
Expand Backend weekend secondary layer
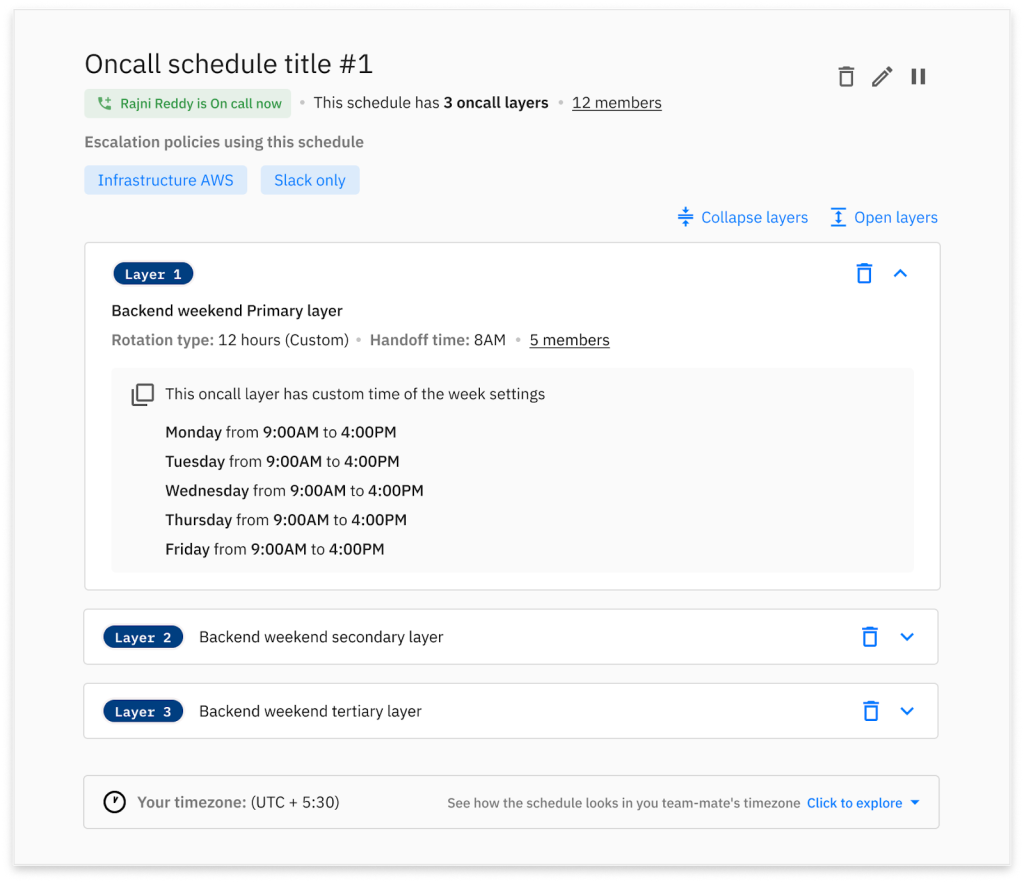(x=907, y=637)
